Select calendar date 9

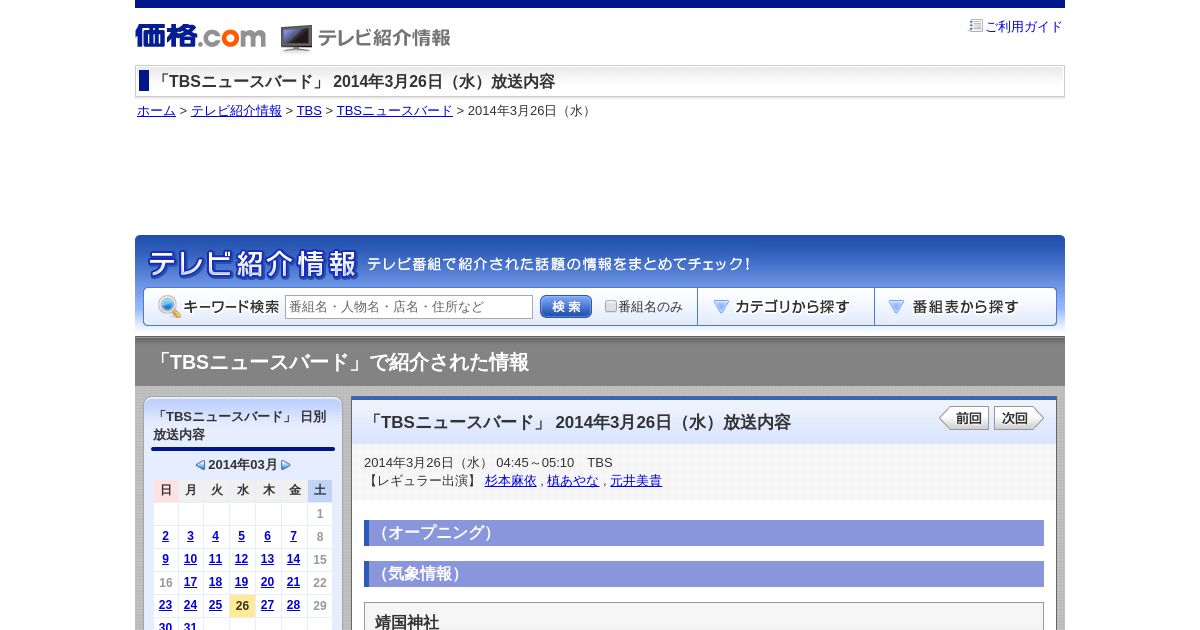coord(166,559)
